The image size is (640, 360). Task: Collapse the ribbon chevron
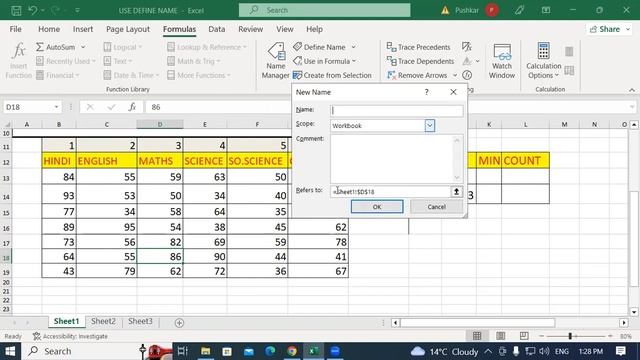pyautogui.click(x=632, y=90)
